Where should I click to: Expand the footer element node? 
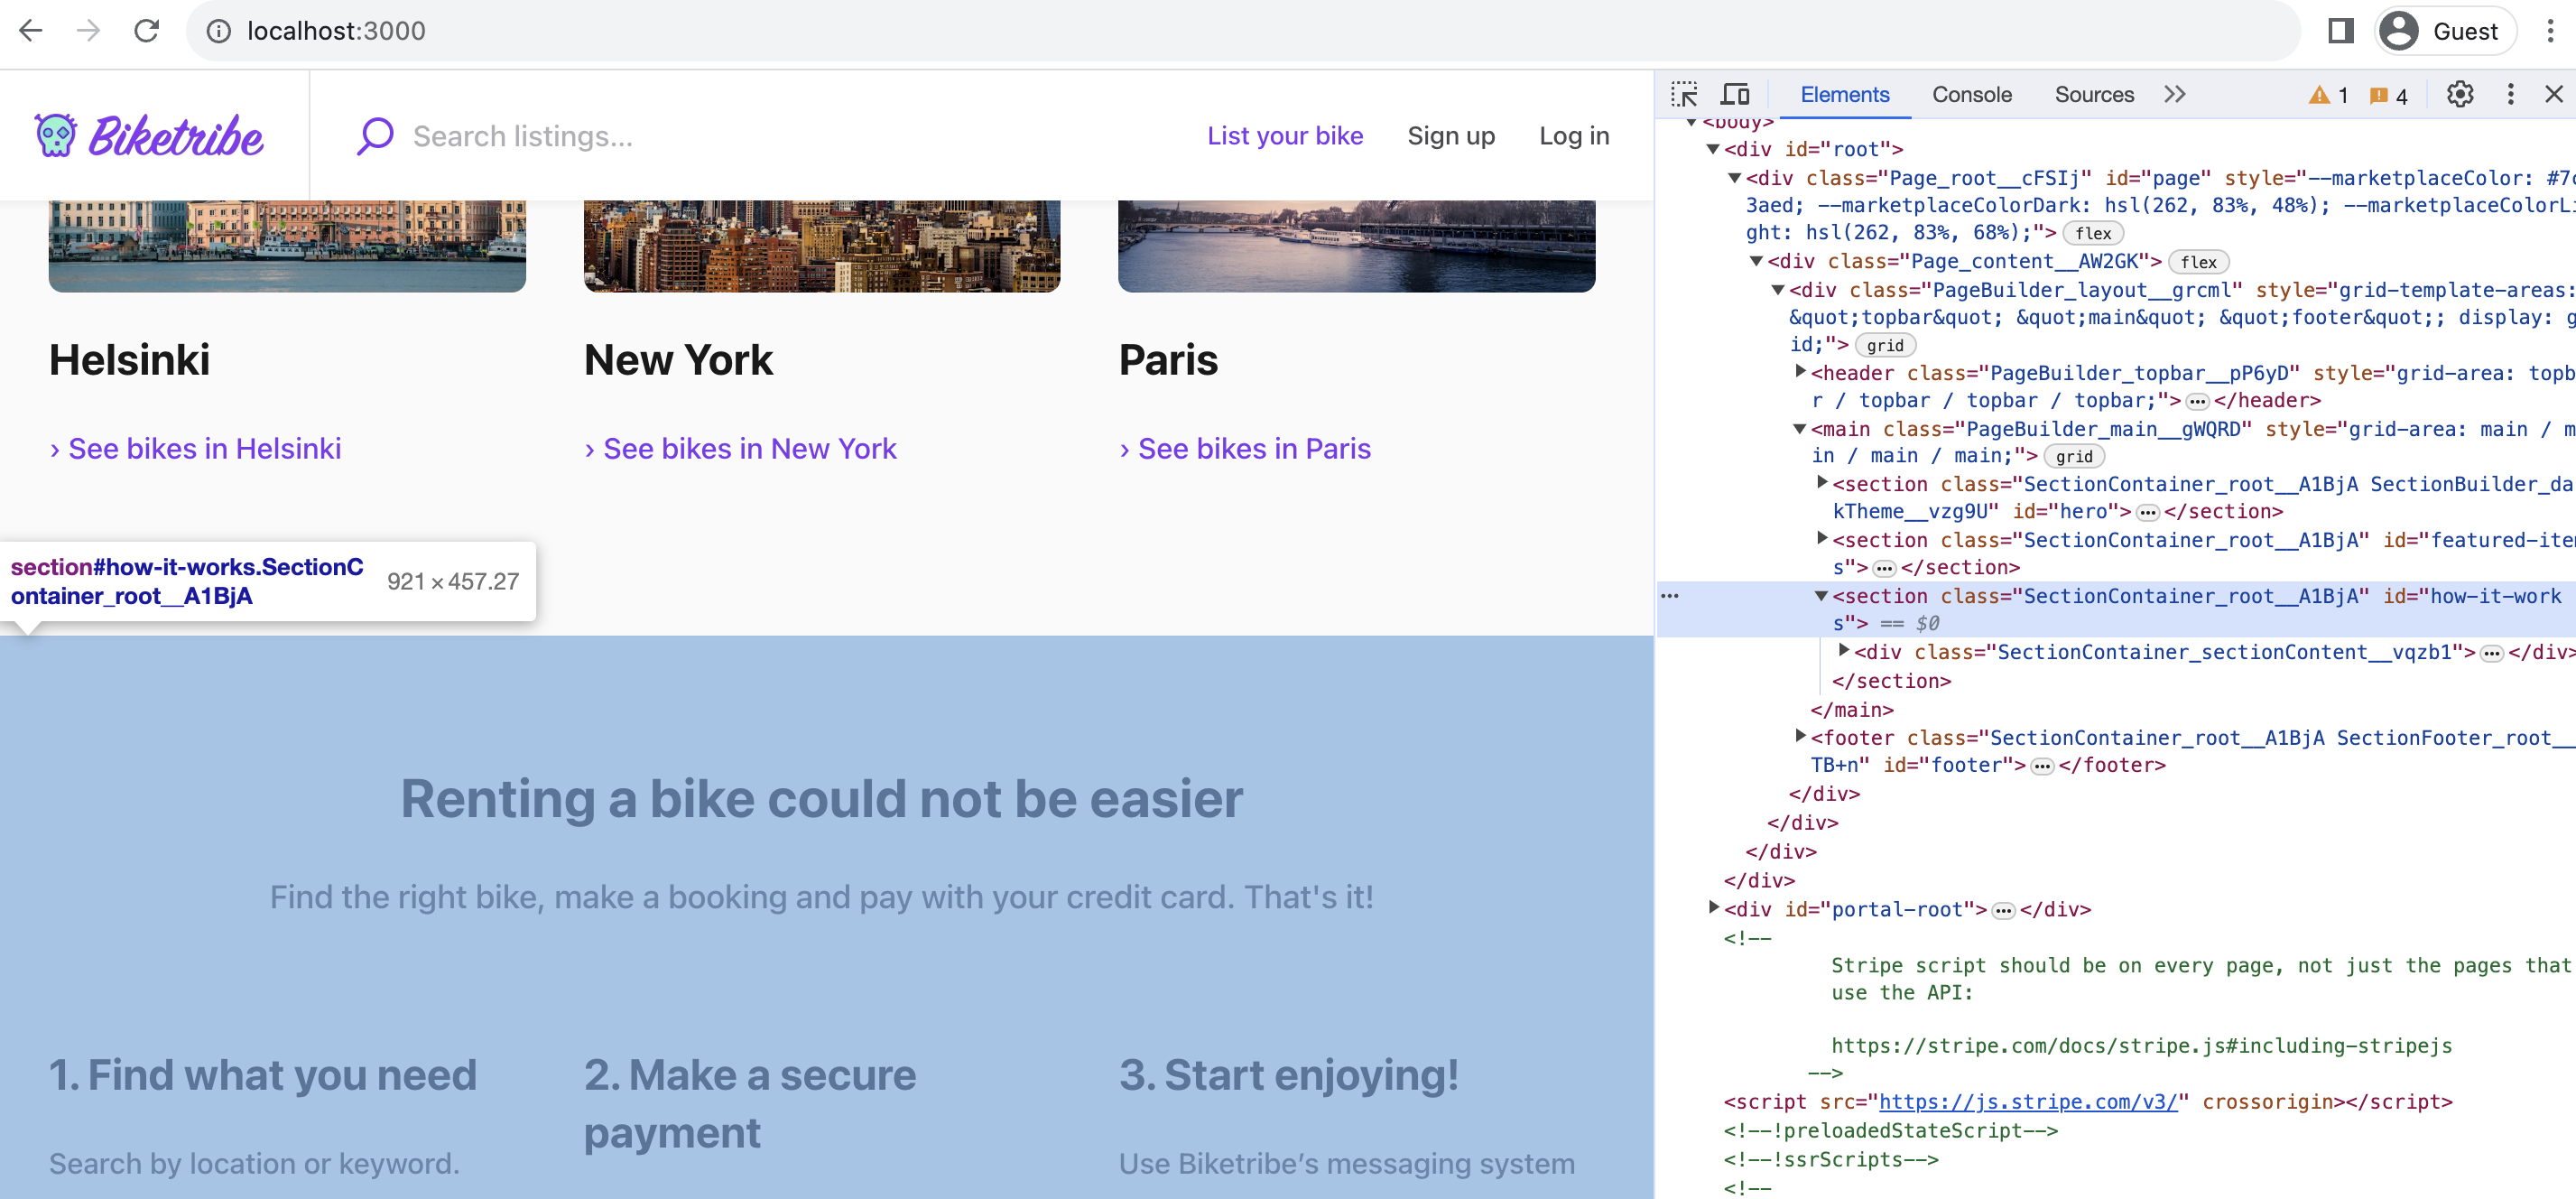(x=1800, y=737)
